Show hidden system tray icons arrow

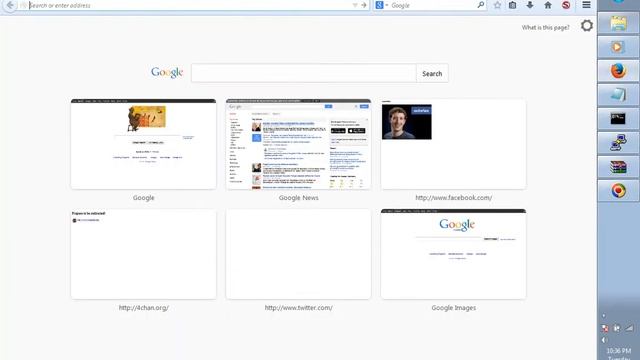[x=604, y=316]
